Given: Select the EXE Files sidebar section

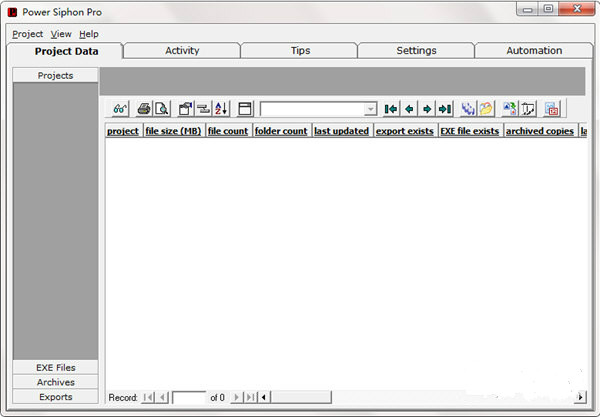Looking at the screenshot, I should (x=55, y=367).
